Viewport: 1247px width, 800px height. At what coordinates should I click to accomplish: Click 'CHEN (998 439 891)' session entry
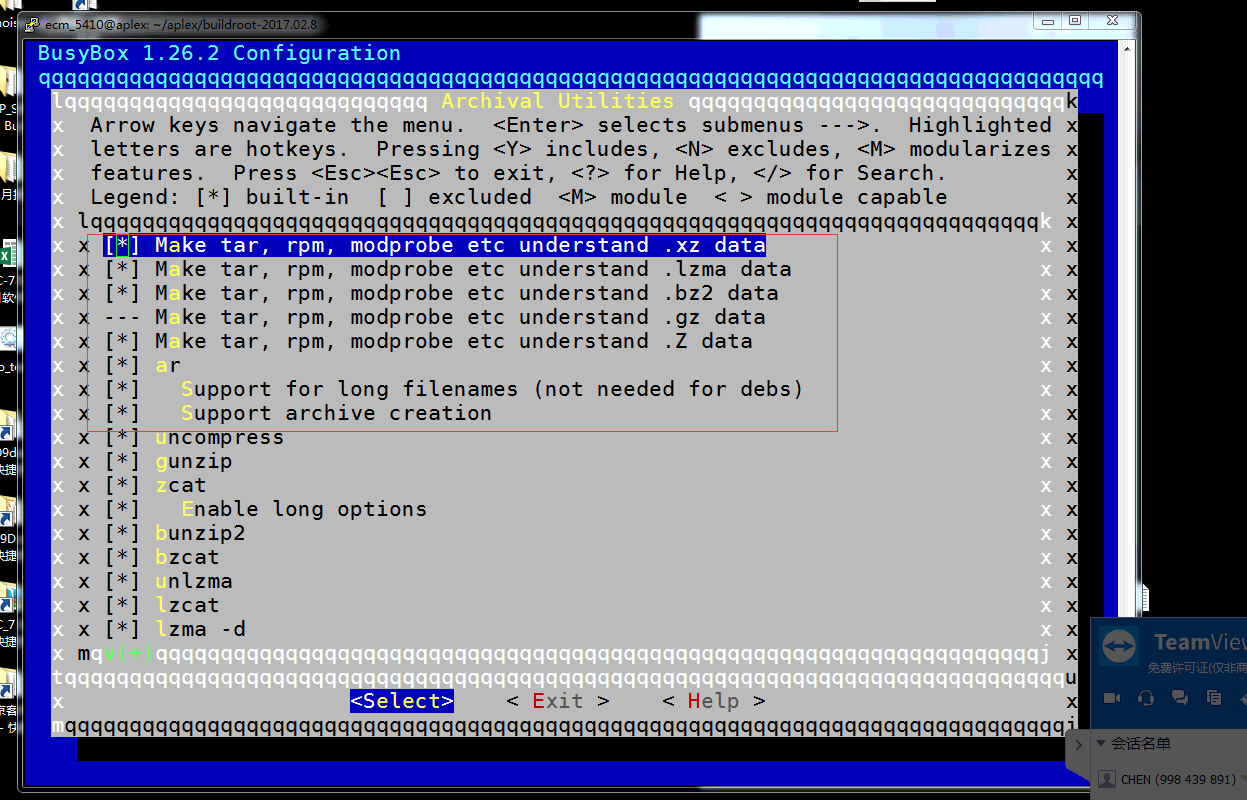coord(1178,779)
